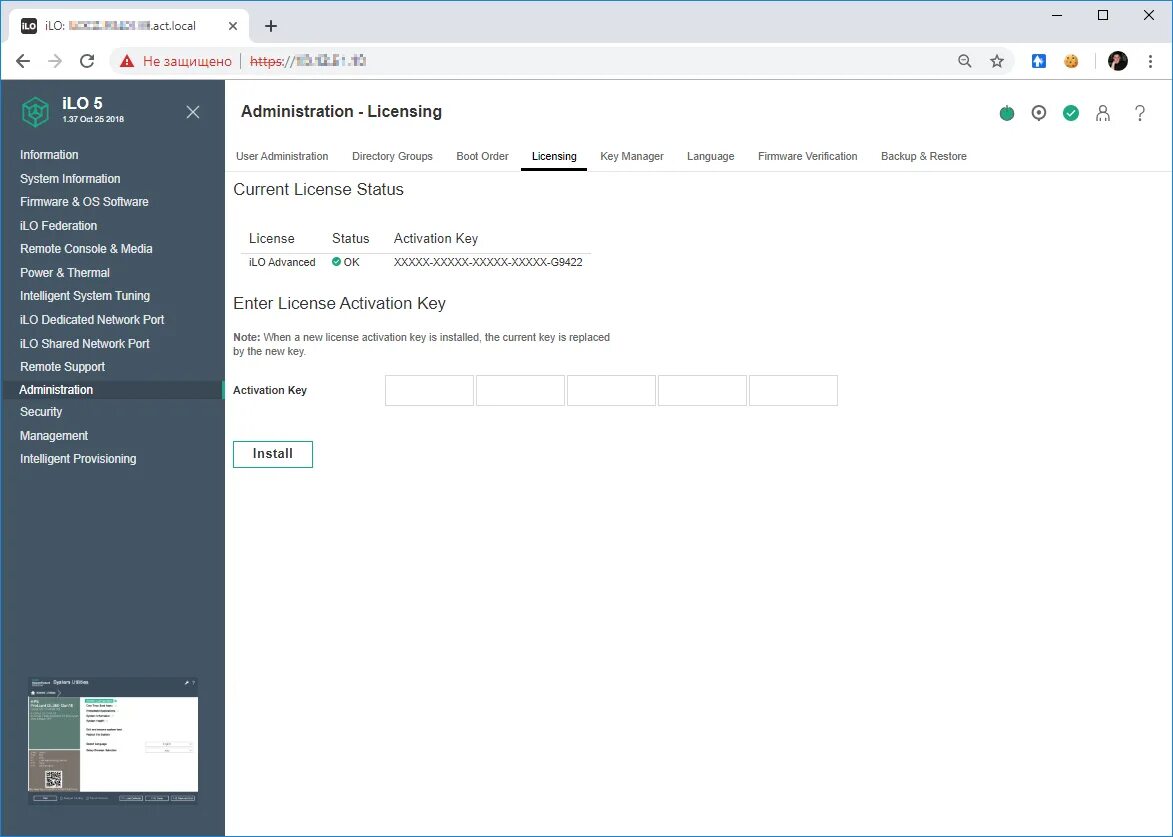The width and height of the screenshot is (1173, 837).
Task: Click the iLO Advanced license cell
Action: tap(282, 263)
